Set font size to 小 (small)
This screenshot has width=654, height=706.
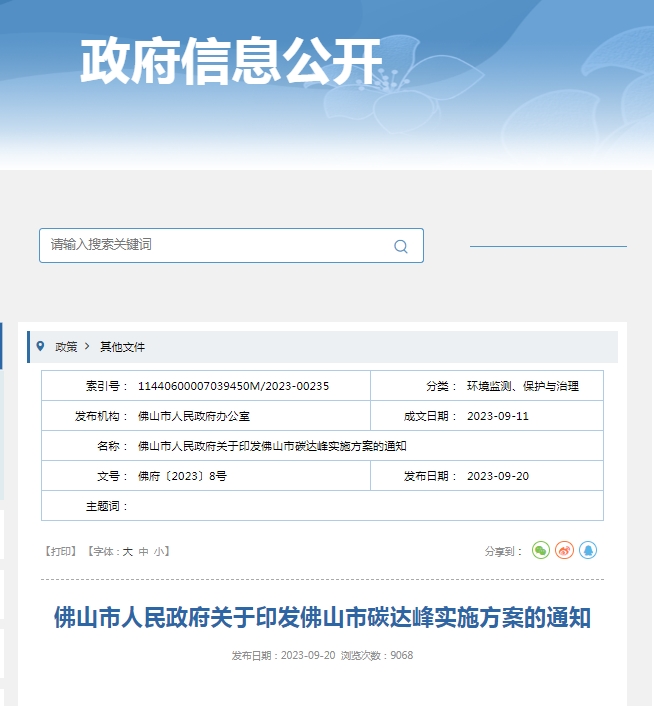[x=160, y=551]
